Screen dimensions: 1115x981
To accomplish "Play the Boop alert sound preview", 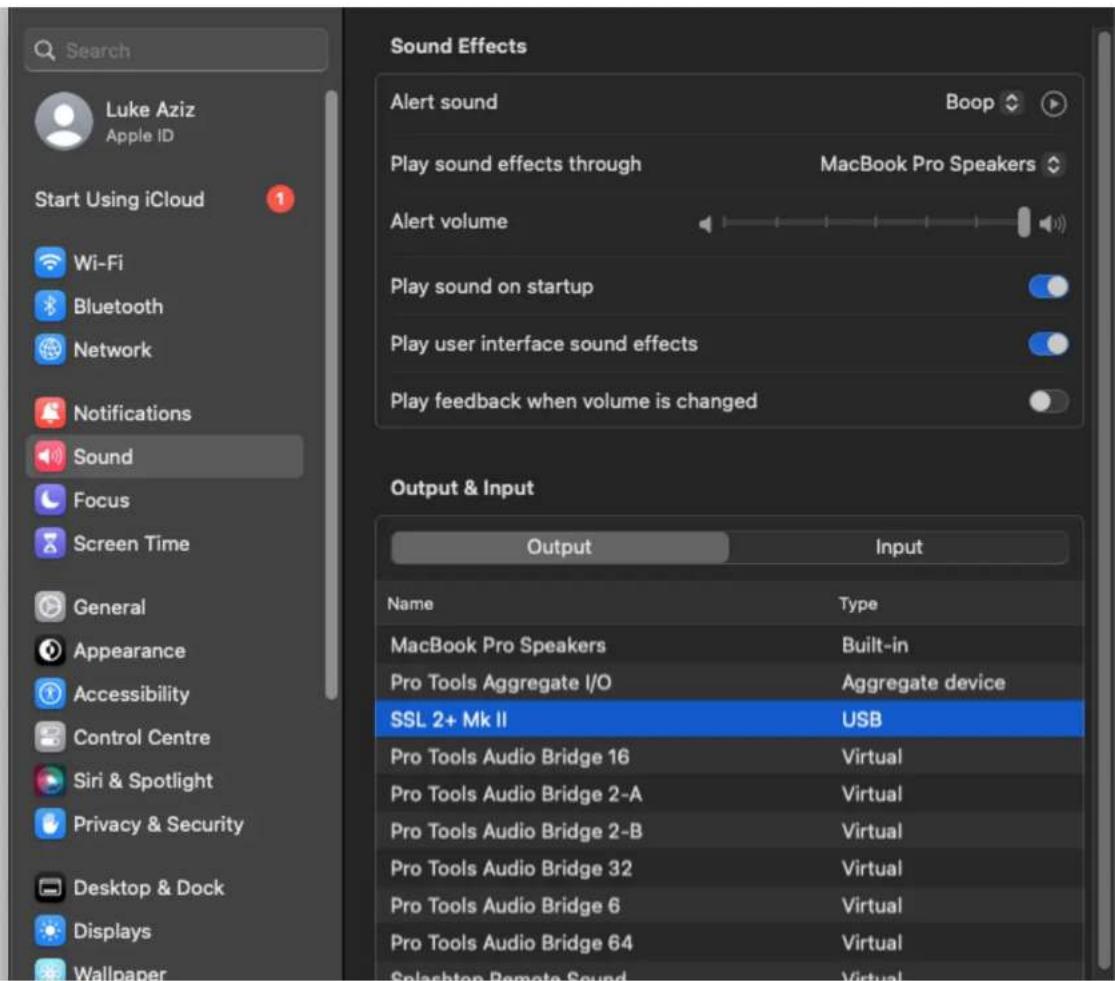I will (1053, 104).
